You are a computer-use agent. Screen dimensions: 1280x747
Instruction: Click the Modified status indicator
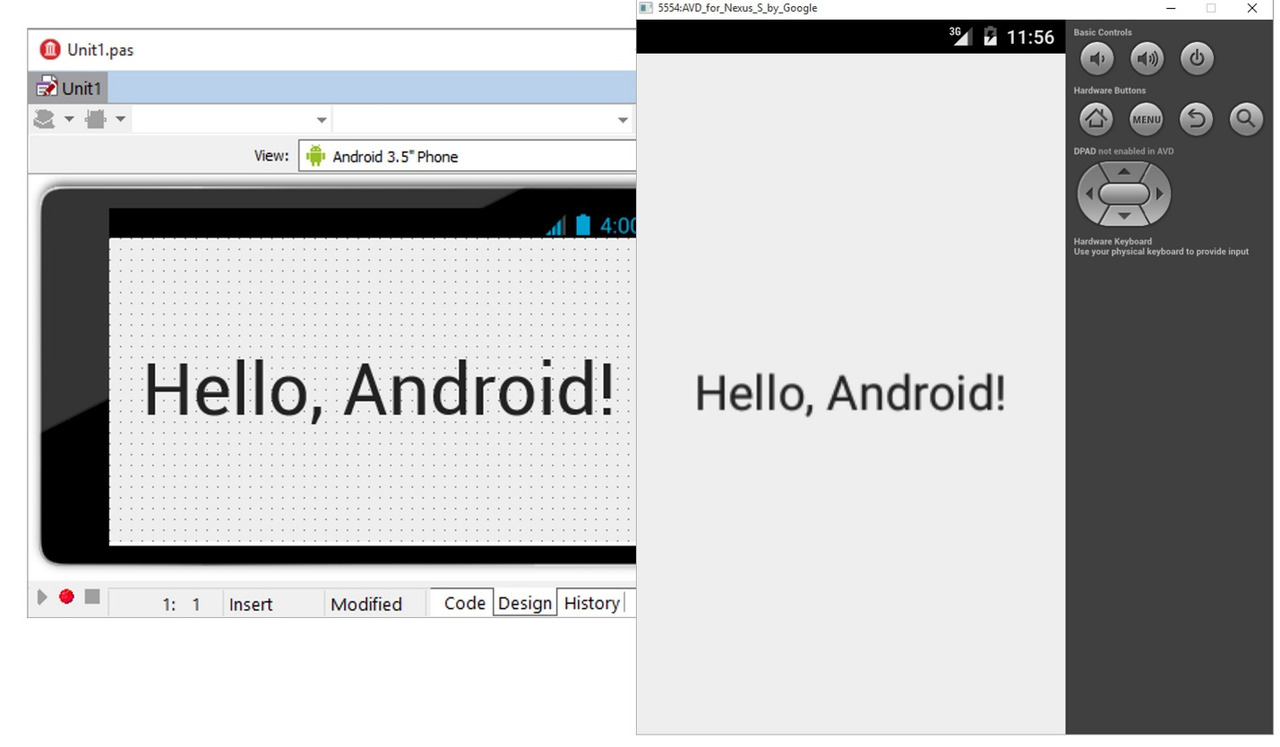(366, 604)
